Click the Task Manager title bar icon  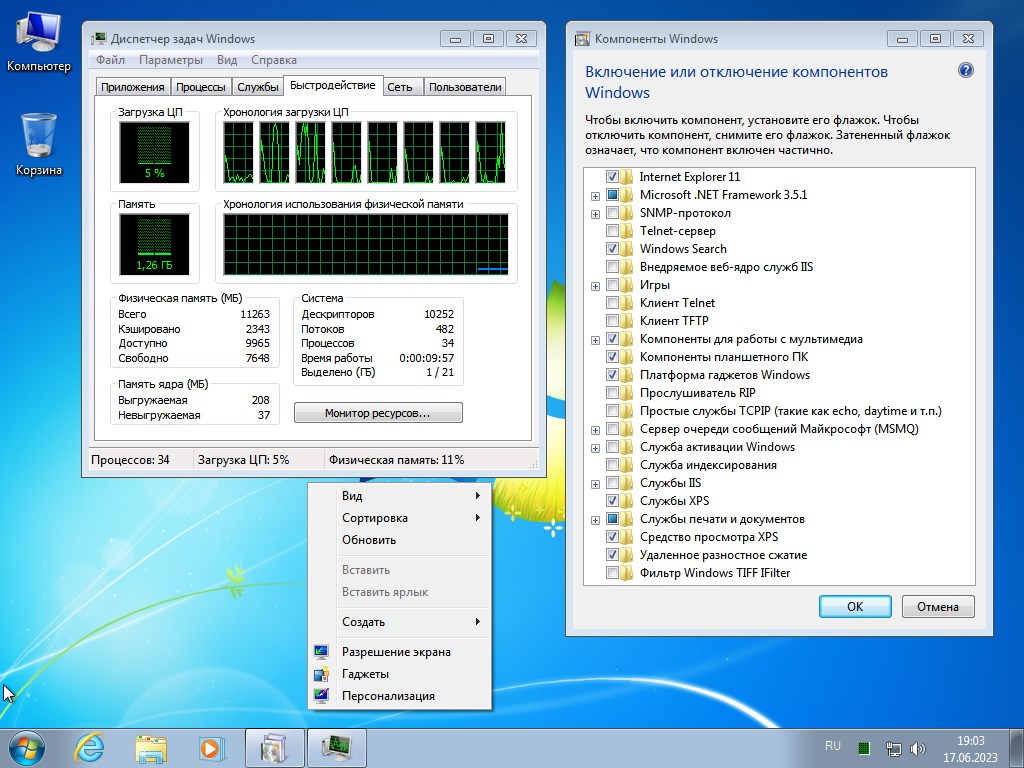(x=99, y=39)
